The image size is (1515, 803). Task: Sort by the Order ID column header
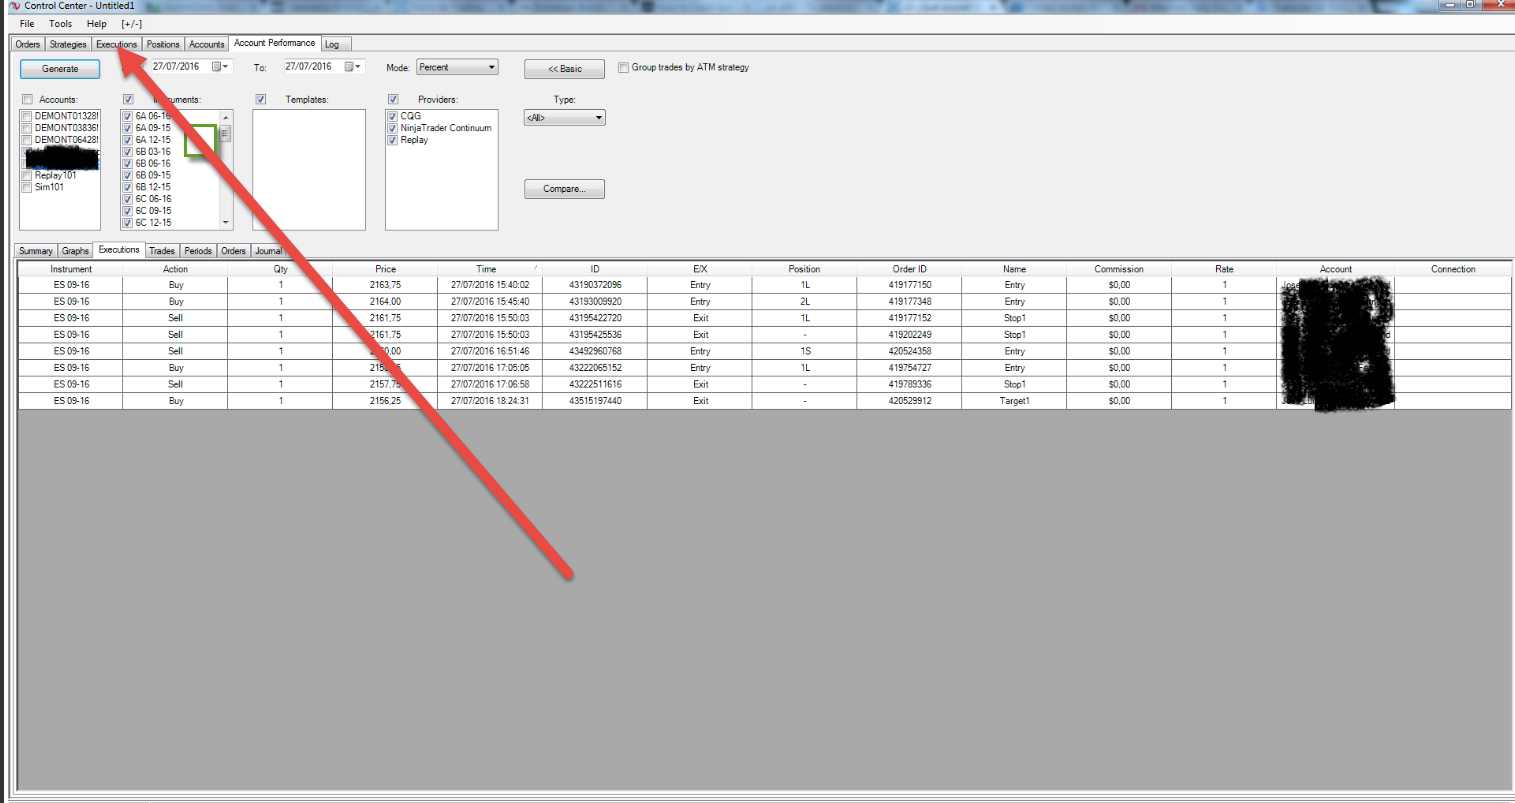pyautogui.click(x=910, y=269)
